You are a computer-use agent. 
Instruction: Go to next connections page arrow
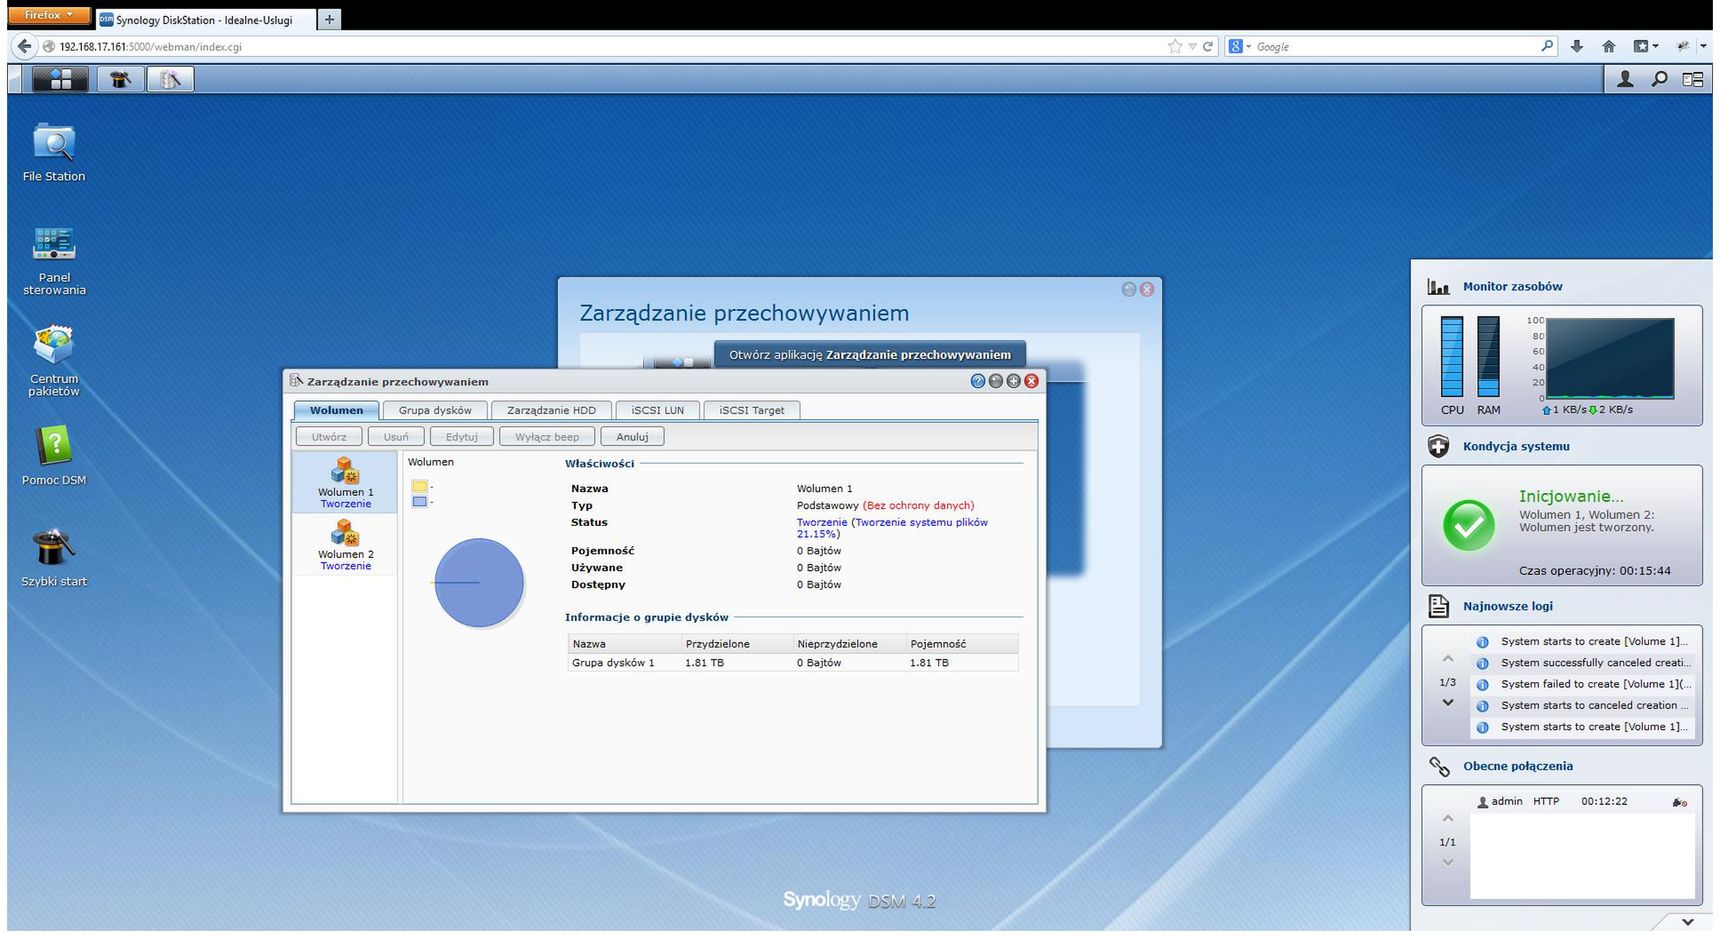1447,862
